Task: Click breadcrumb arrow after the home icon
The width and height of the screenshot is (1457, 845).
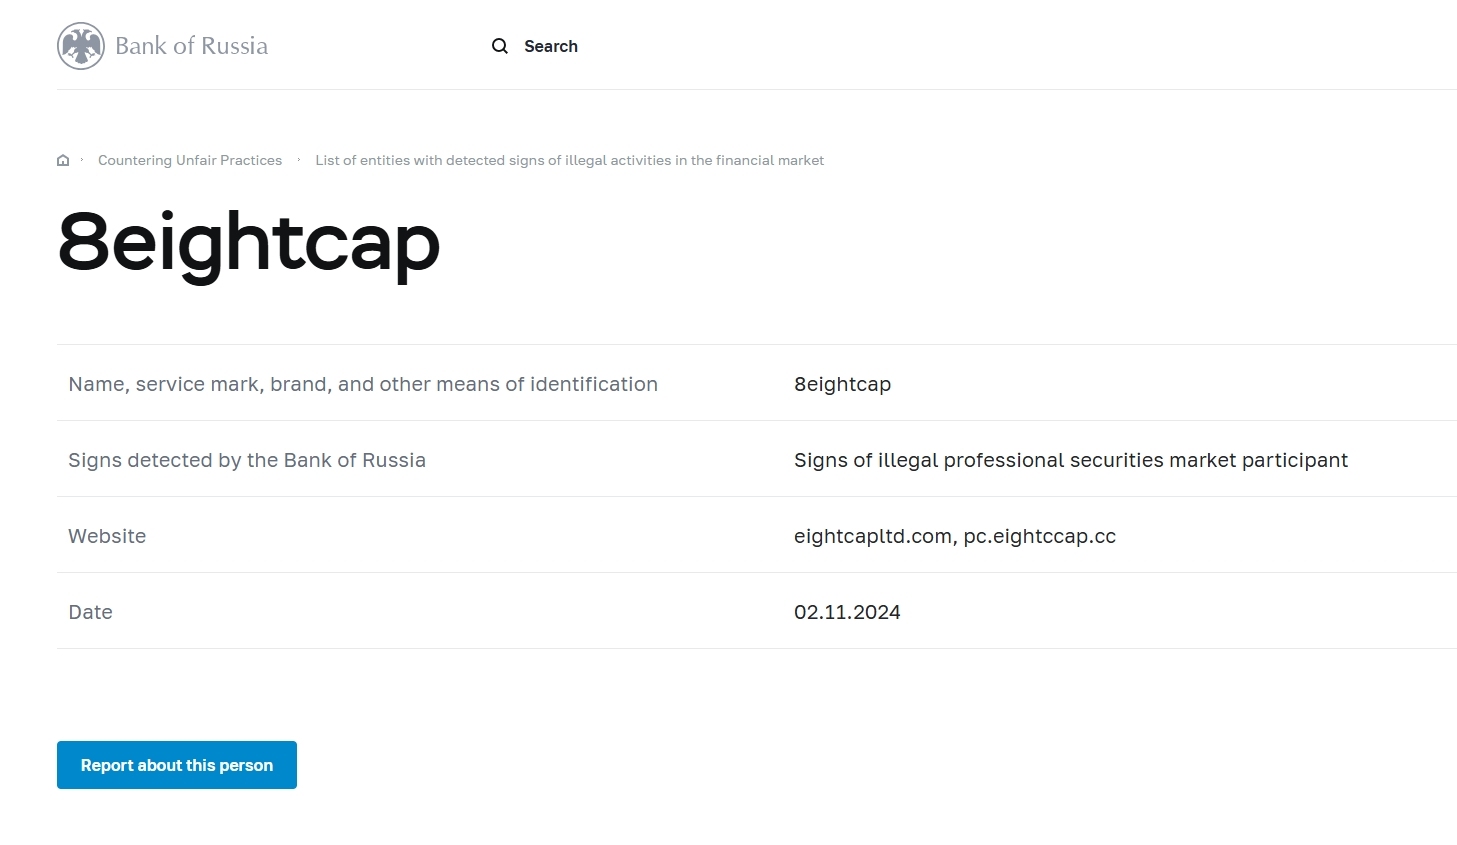Action: coord(82,160)
